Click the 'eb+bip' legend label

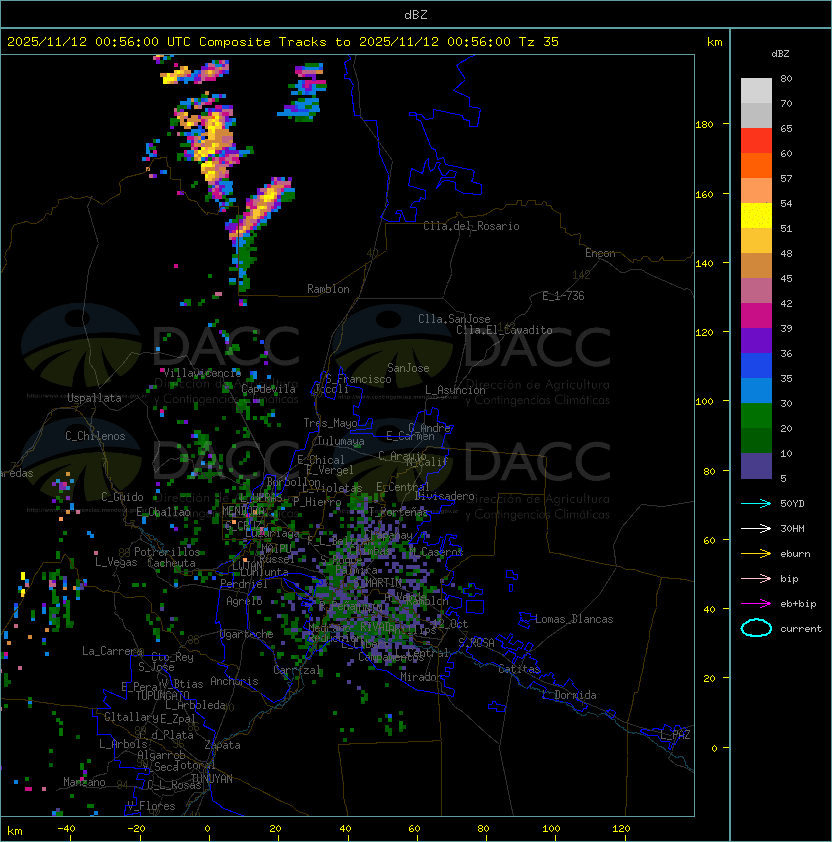798,604
